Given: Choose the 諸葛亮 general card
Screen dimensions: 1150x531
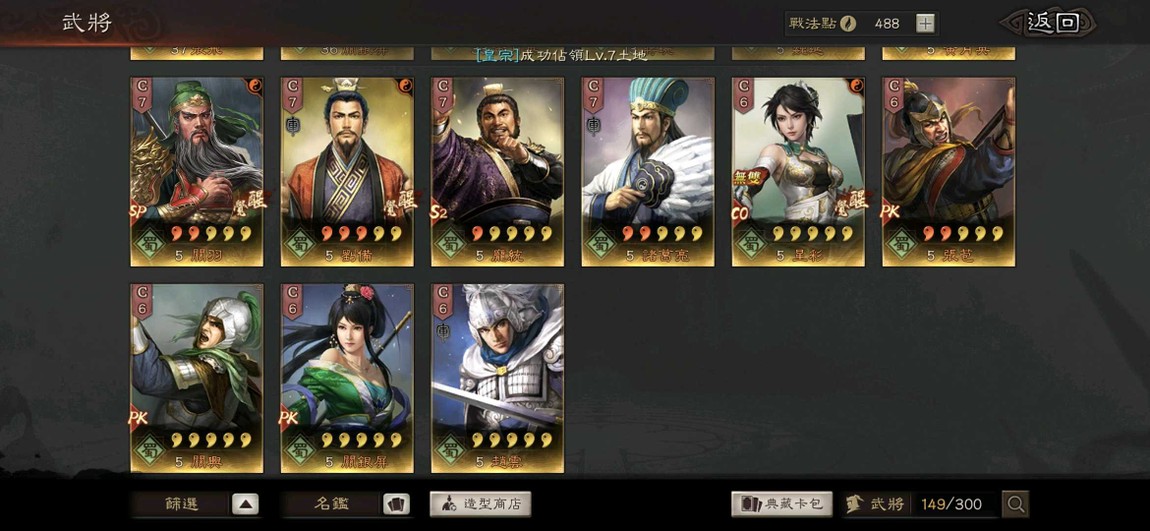Looking at the screenshot, I should point(648,172).
